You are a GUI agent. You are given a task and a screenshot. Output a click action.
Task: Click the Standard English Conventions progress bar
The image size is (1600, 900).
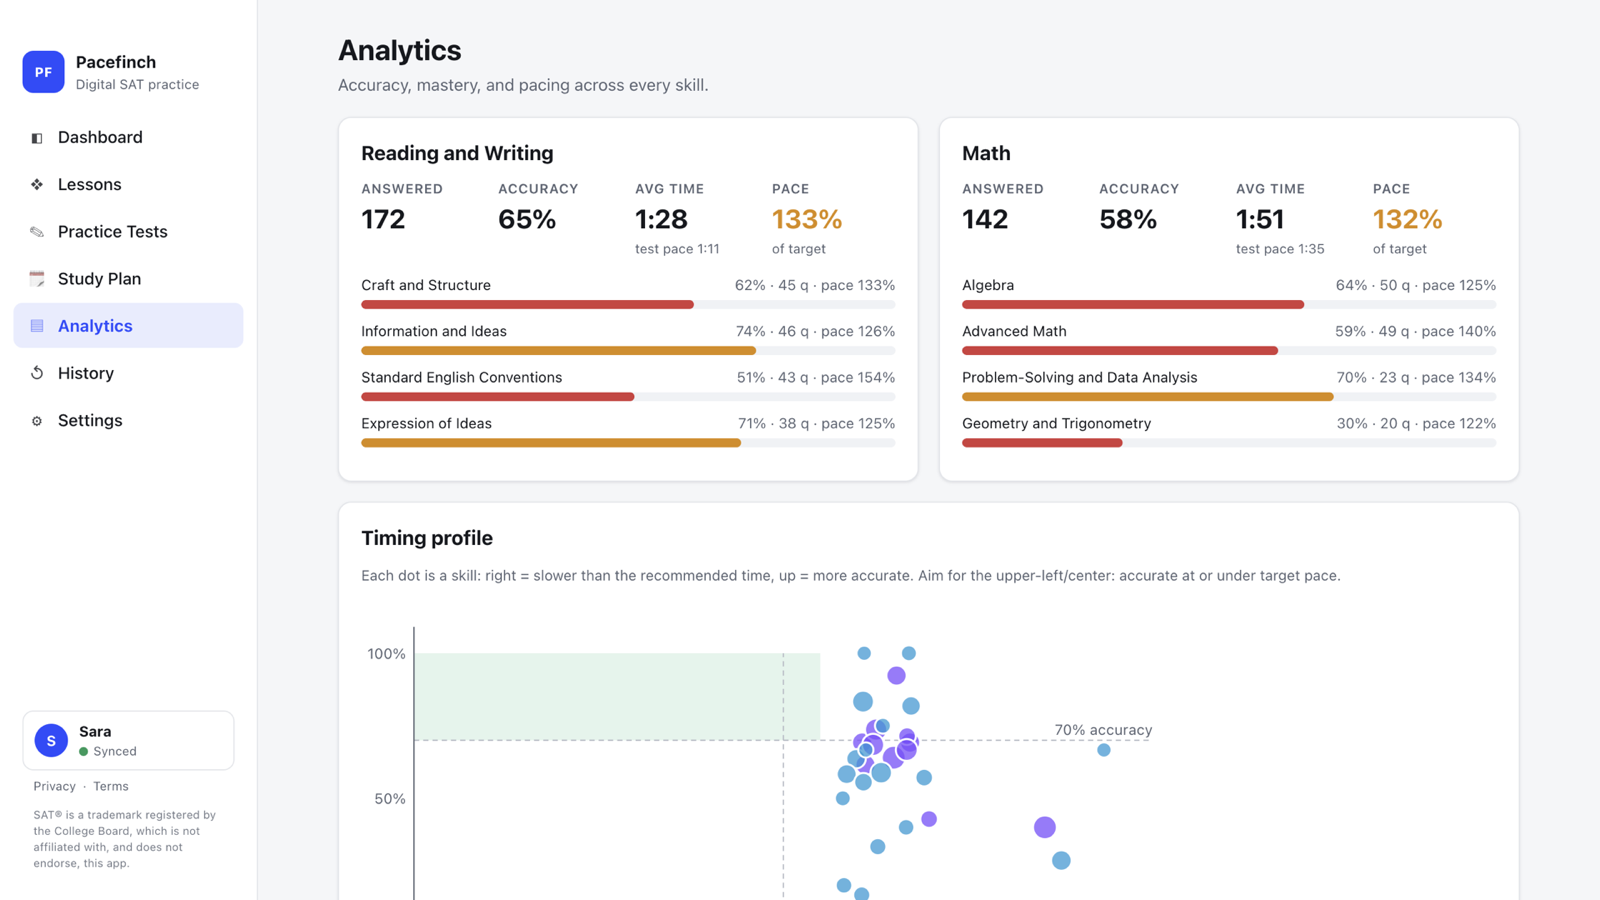[x=628, y=396]
